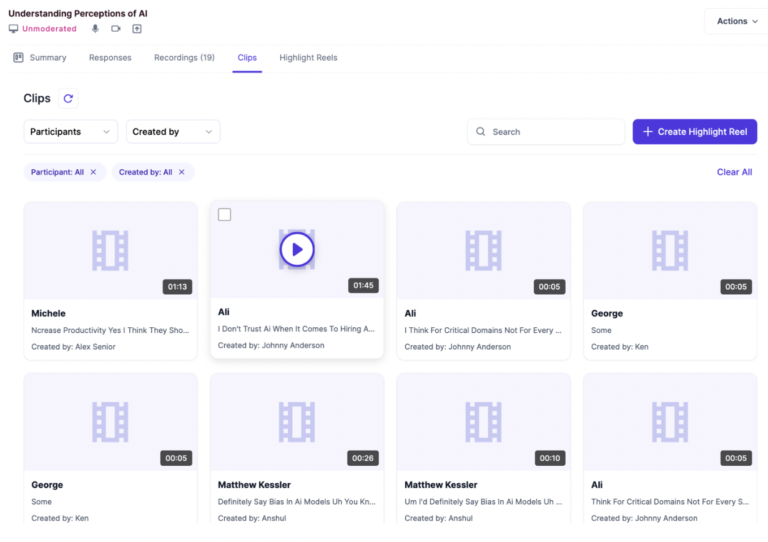Click the video camera icon in header
This screenshot has width=768, height=542.
click(116, 29)
